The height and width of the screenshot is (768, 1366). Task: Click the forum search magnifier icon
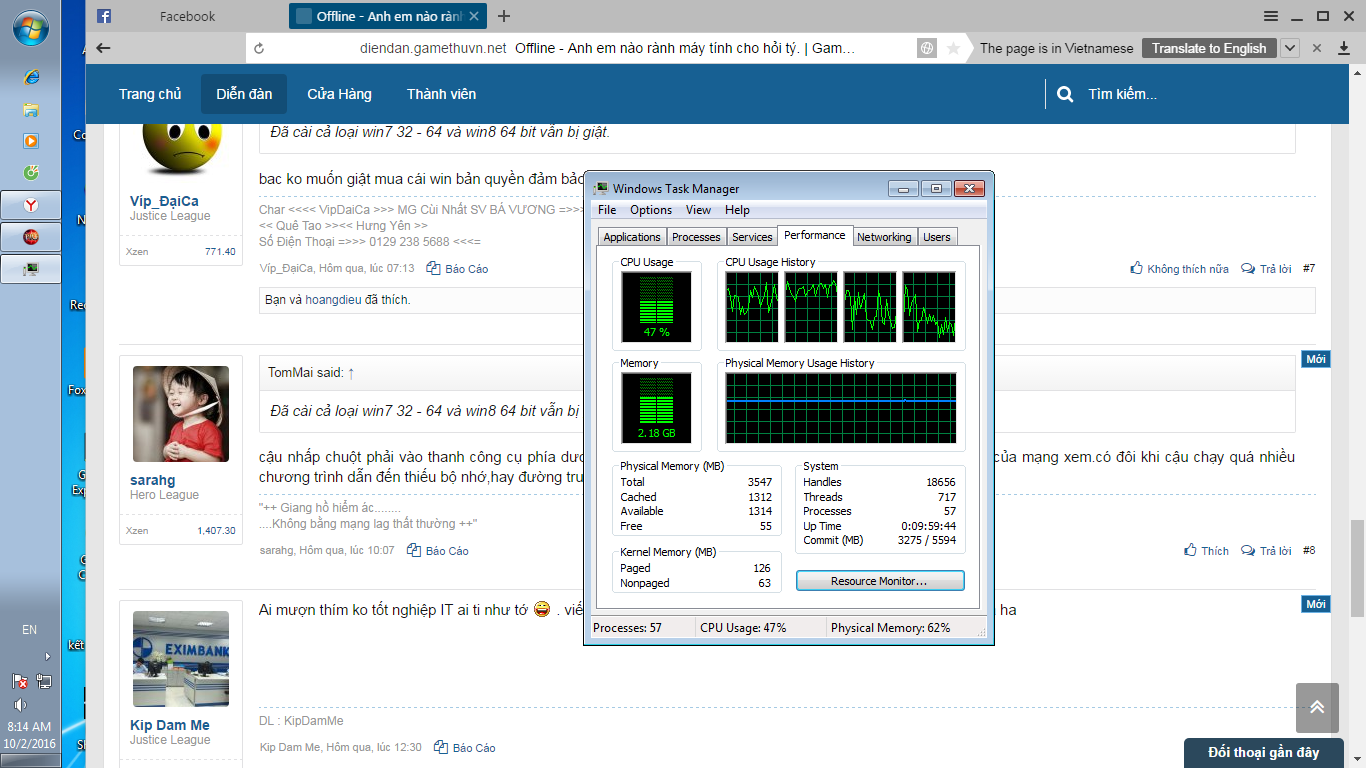pyautogui.click(x=1066, y=94)
